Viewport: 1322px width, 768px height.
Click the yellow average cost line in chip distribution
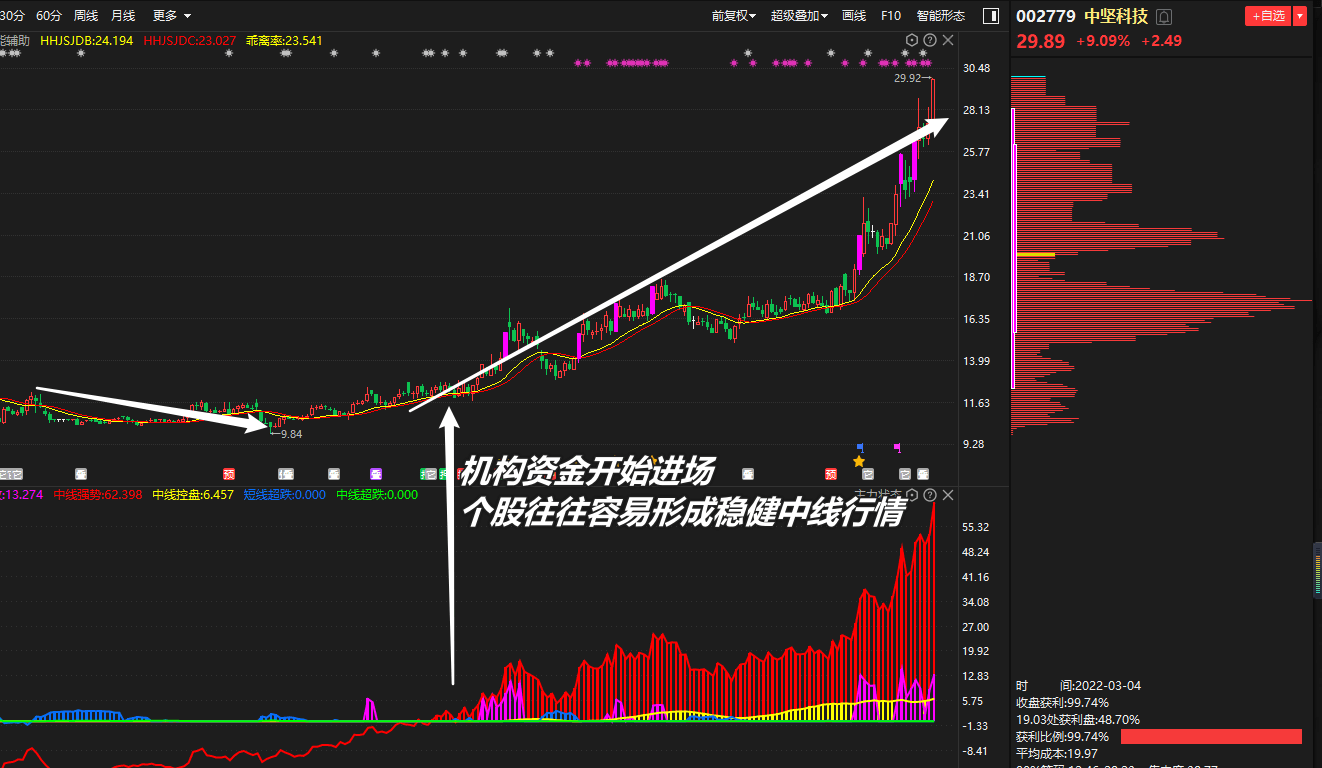(1035, 255)
